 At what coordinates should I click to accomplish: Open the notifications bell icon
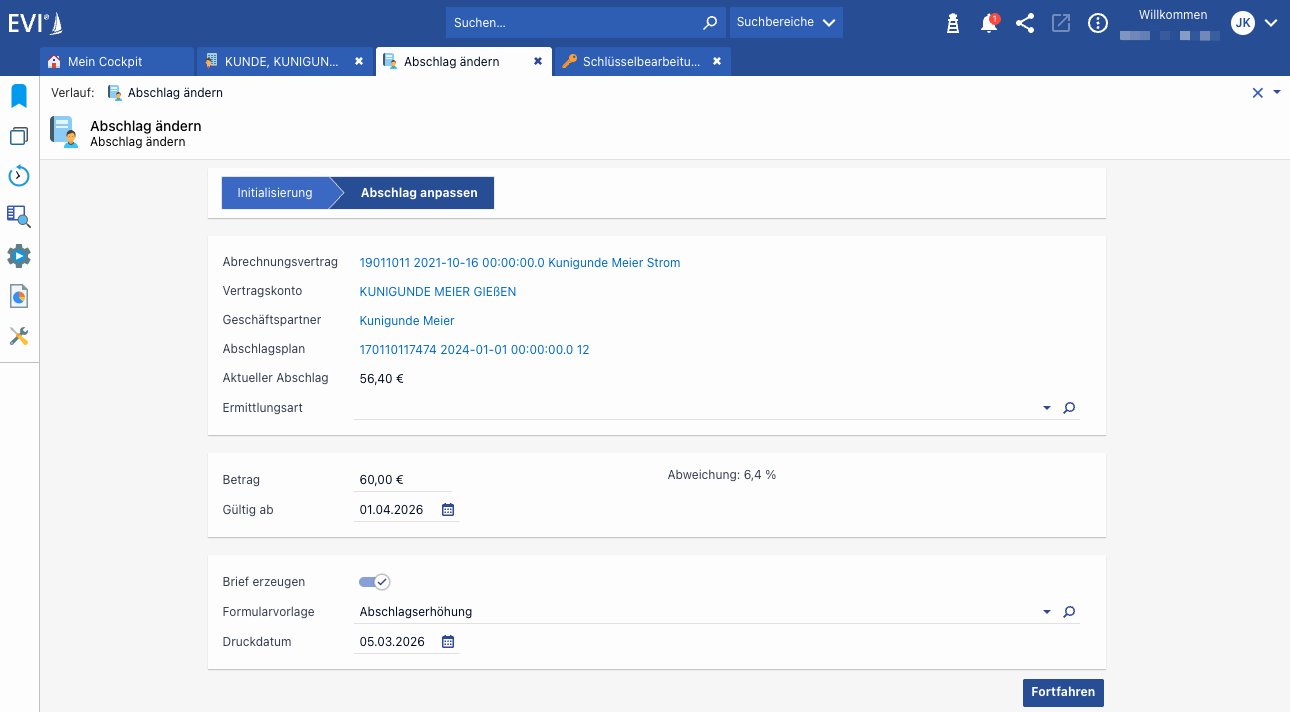click(x=989, y=23)
